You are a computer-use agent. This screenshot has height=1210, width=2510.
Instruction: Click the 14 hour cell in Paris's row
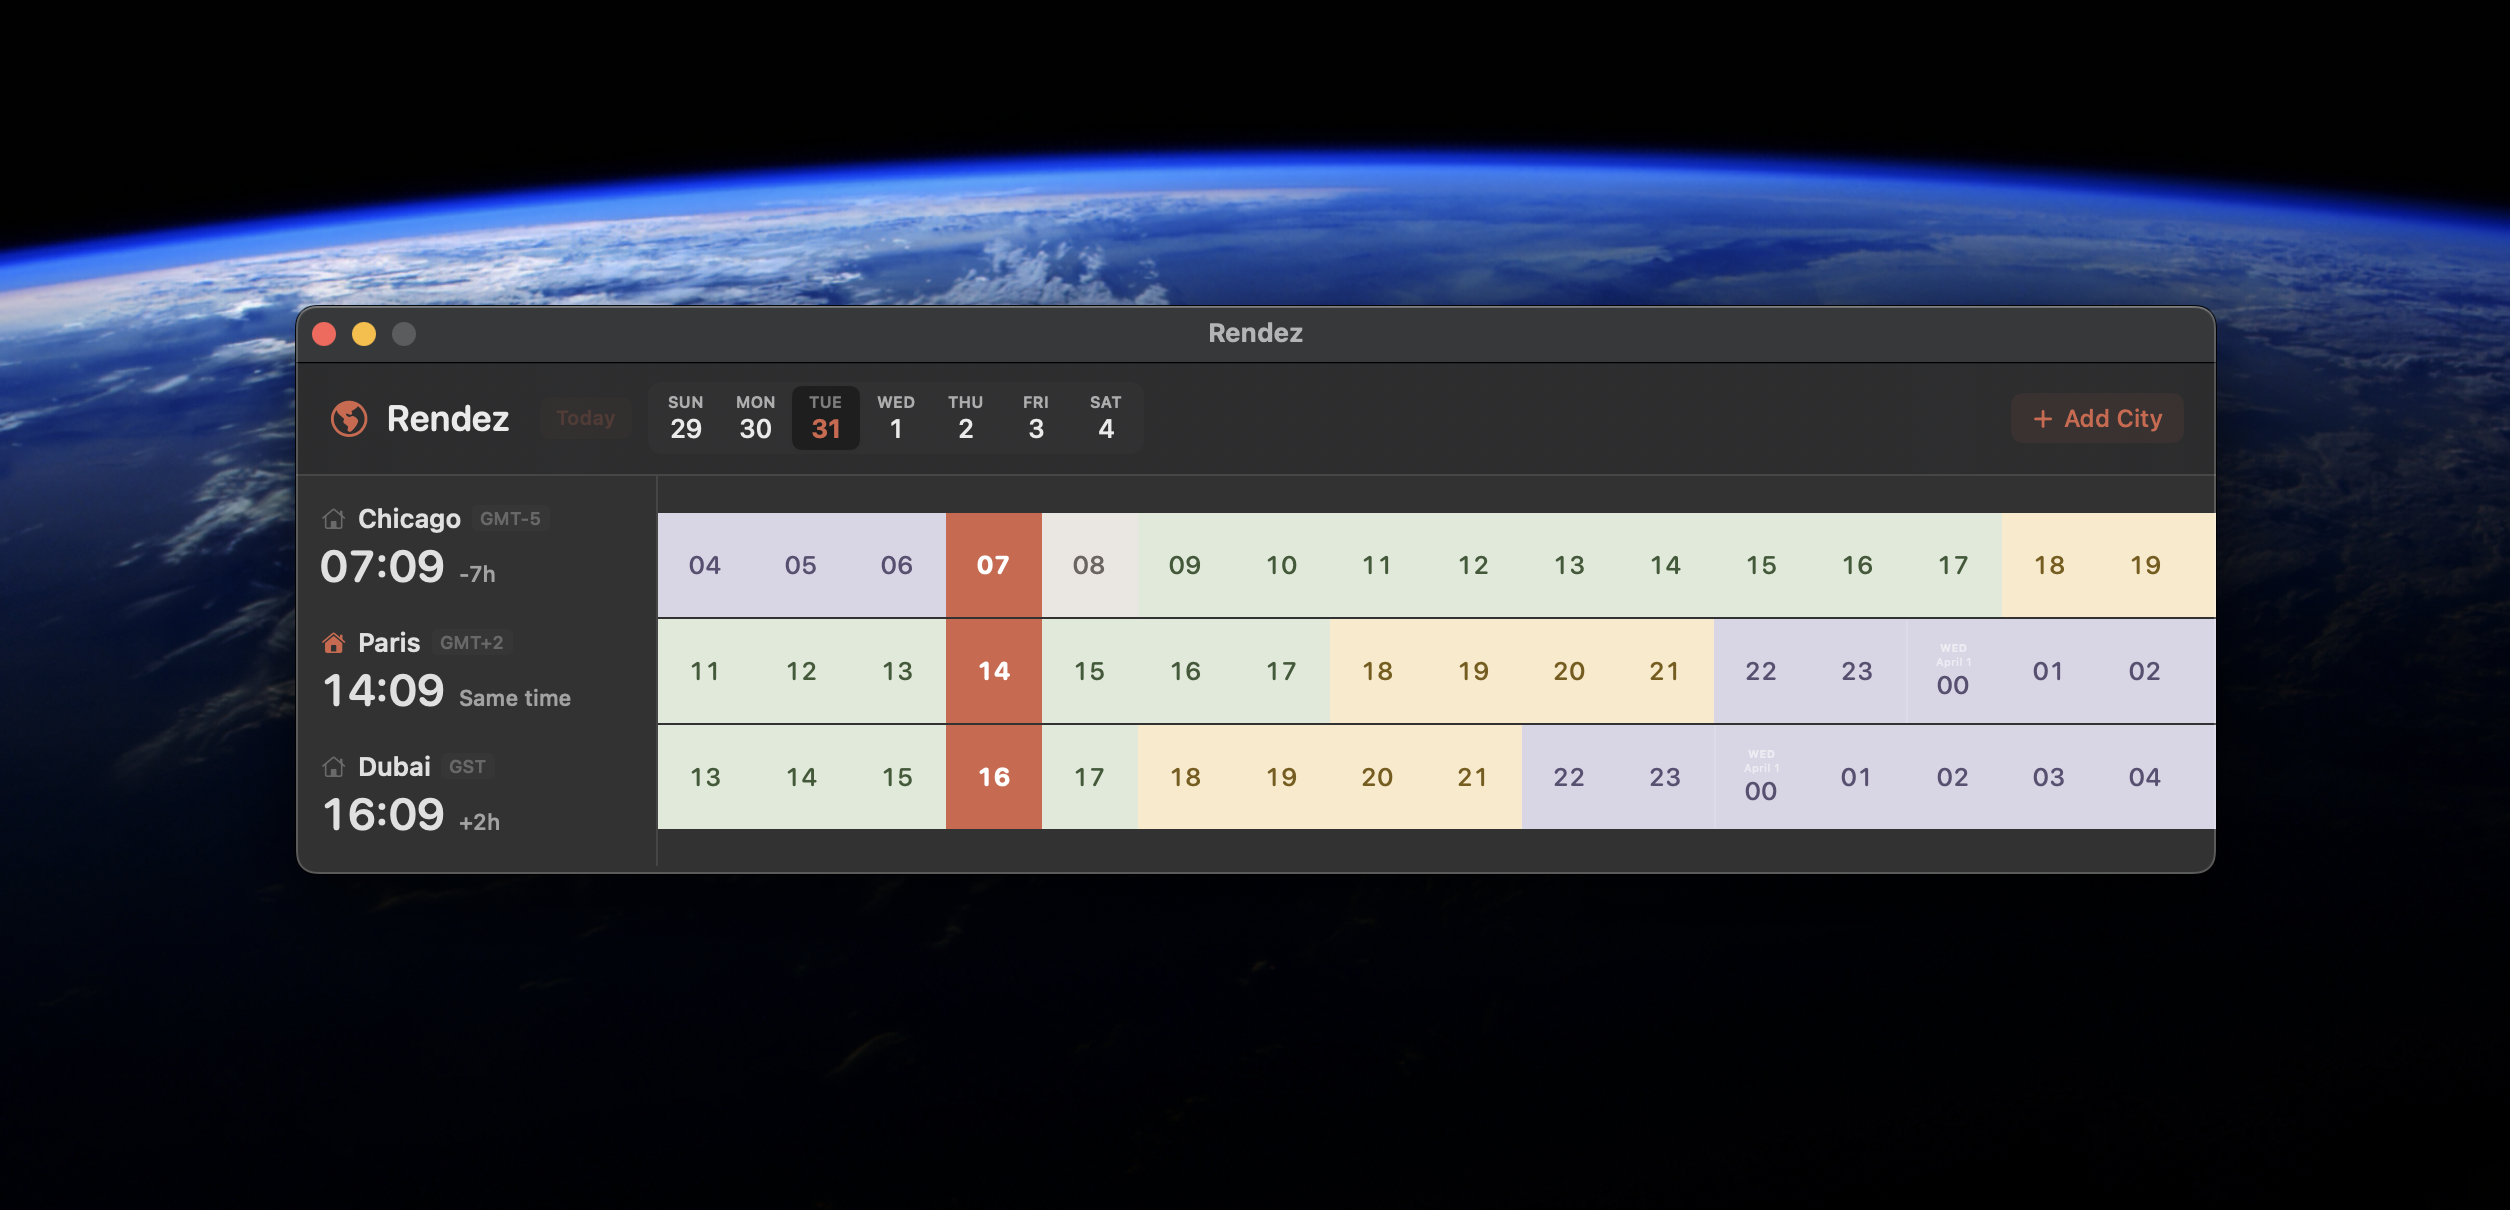(x=992, y=671)
